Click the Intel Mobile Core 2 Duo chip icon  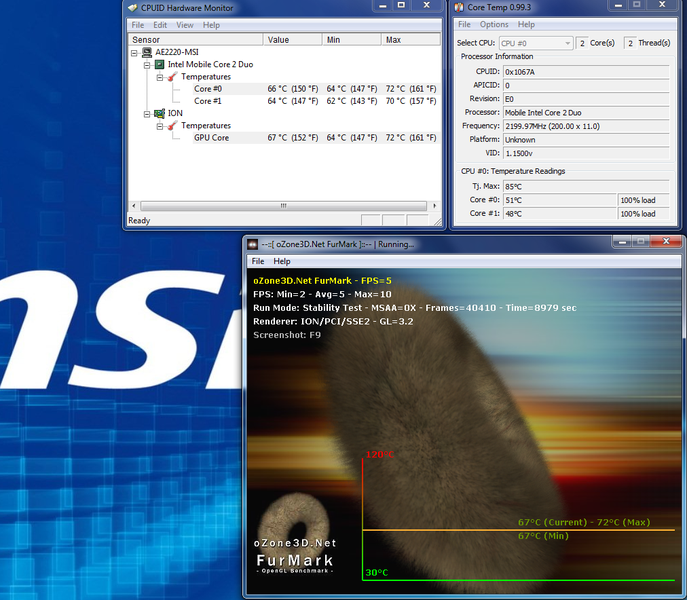(x=159, y=64)
